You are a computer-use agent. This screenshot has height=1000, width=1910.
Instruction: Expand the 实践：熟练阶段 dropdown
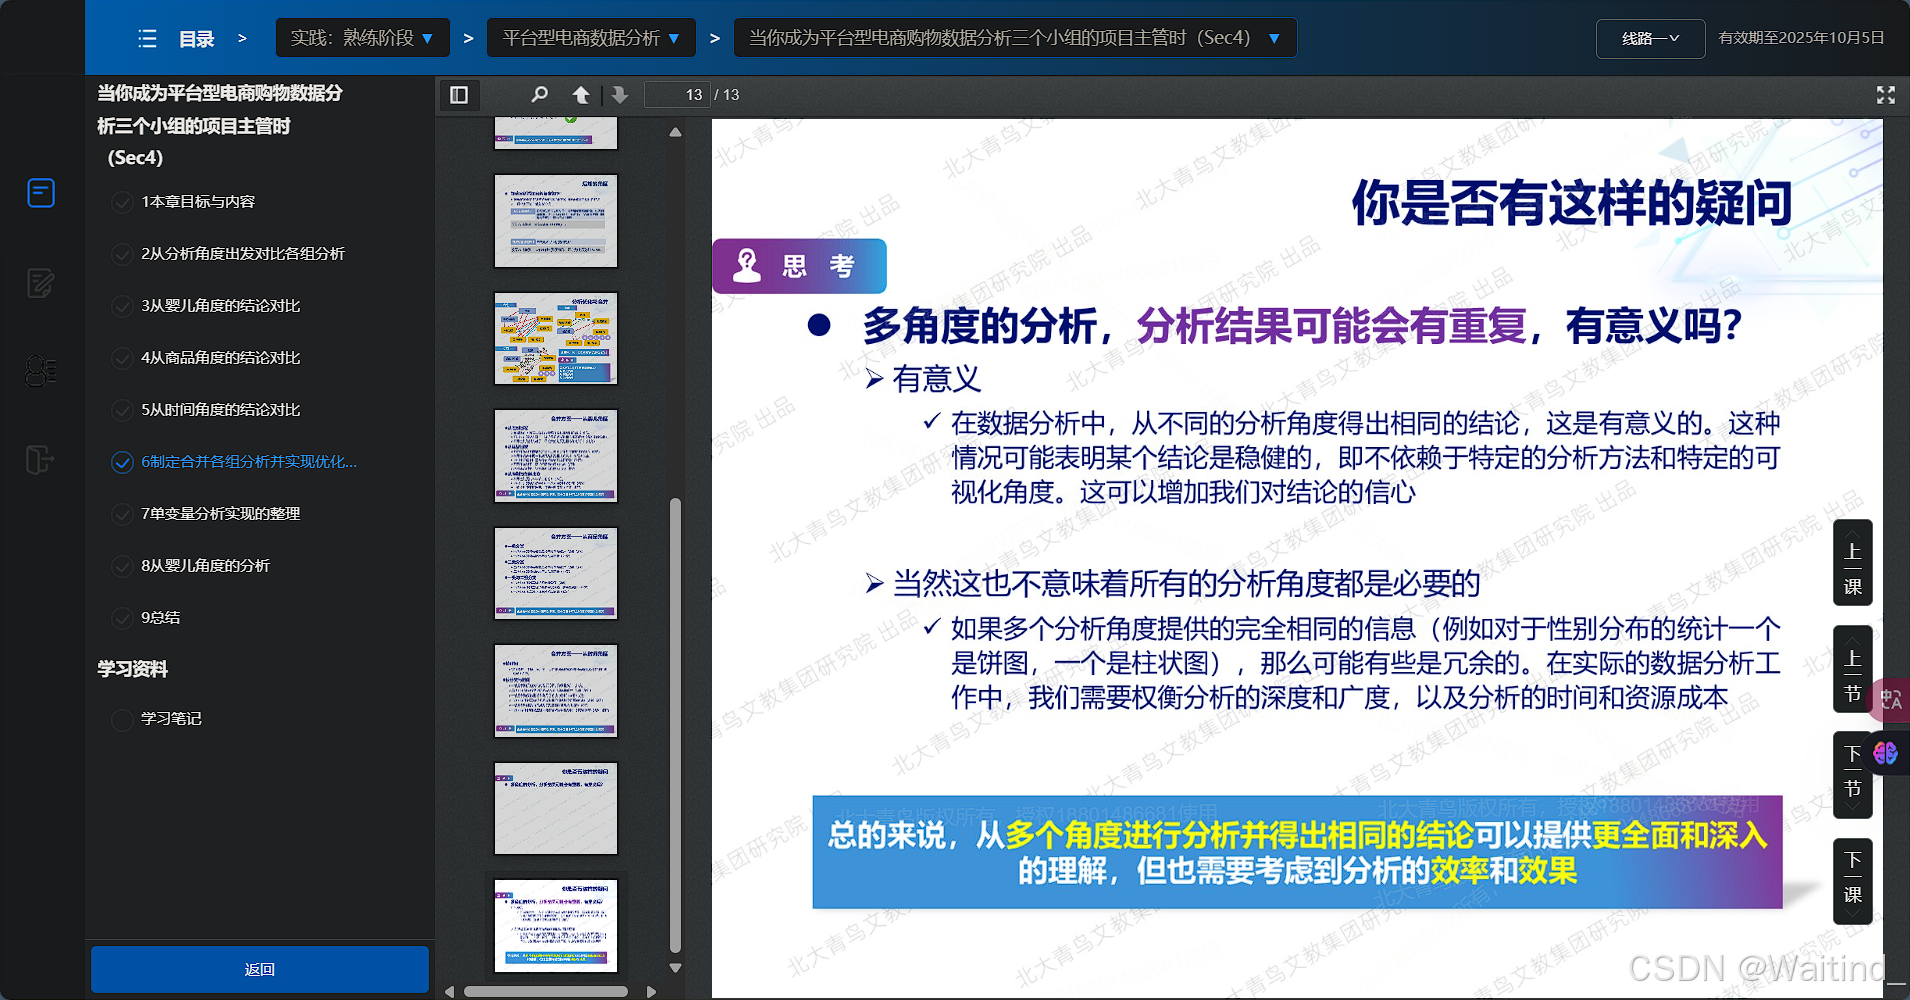tap(362, 38)
